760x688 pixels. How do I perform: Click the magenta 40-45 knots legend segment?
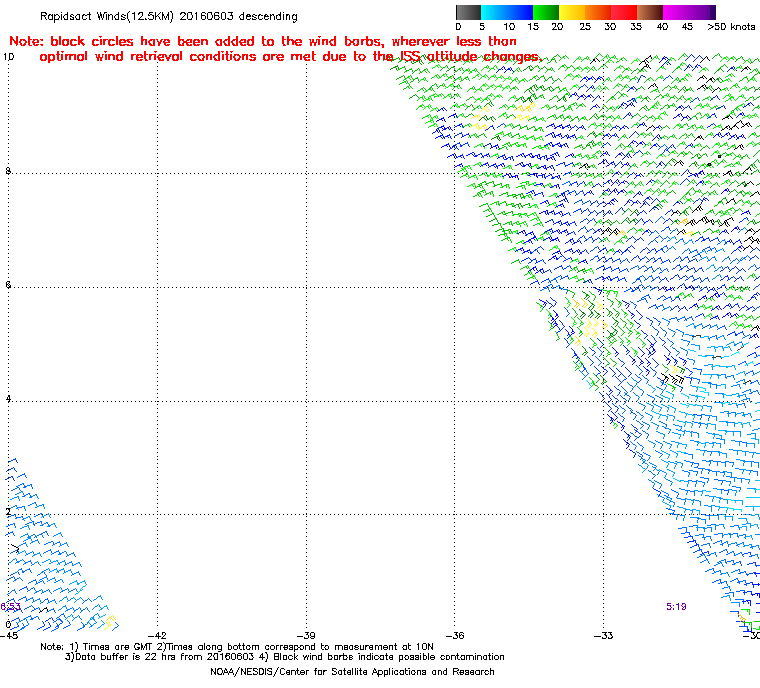[676, 12]
